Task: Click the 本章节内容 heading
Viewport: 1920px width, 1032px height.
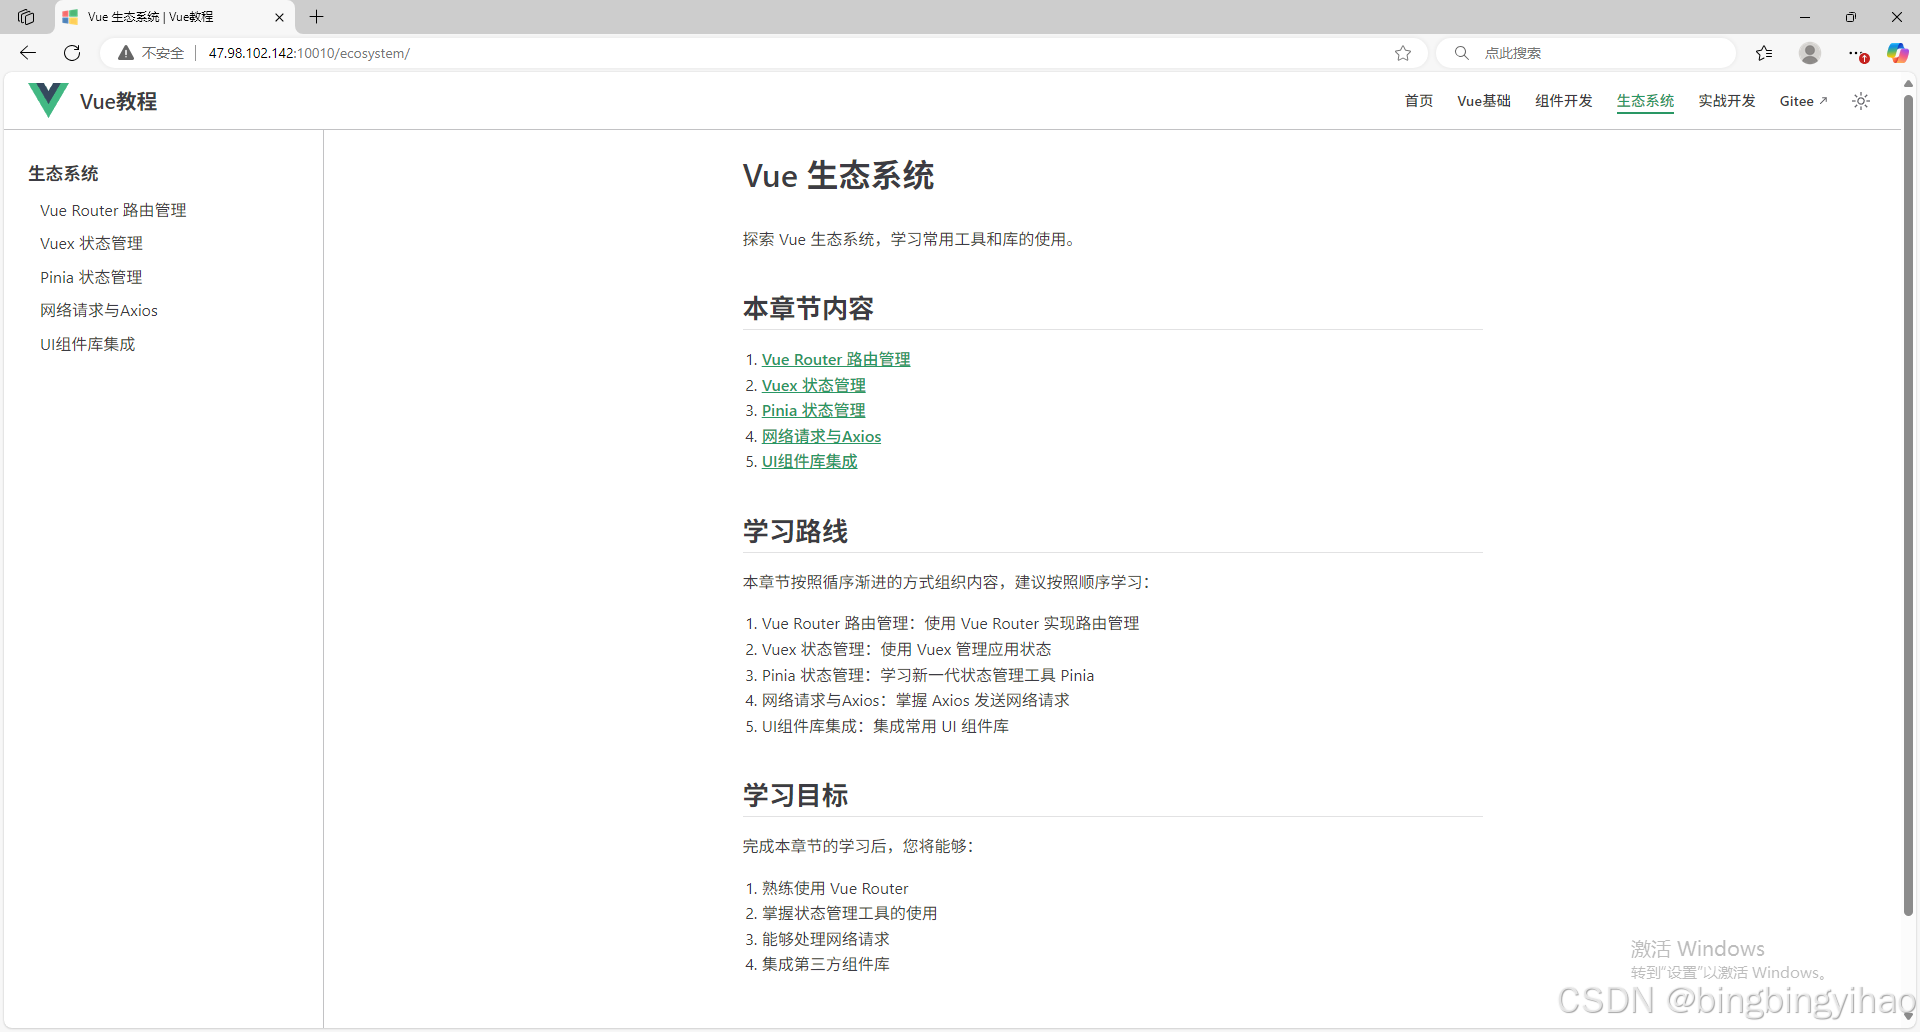Action: 808,308
